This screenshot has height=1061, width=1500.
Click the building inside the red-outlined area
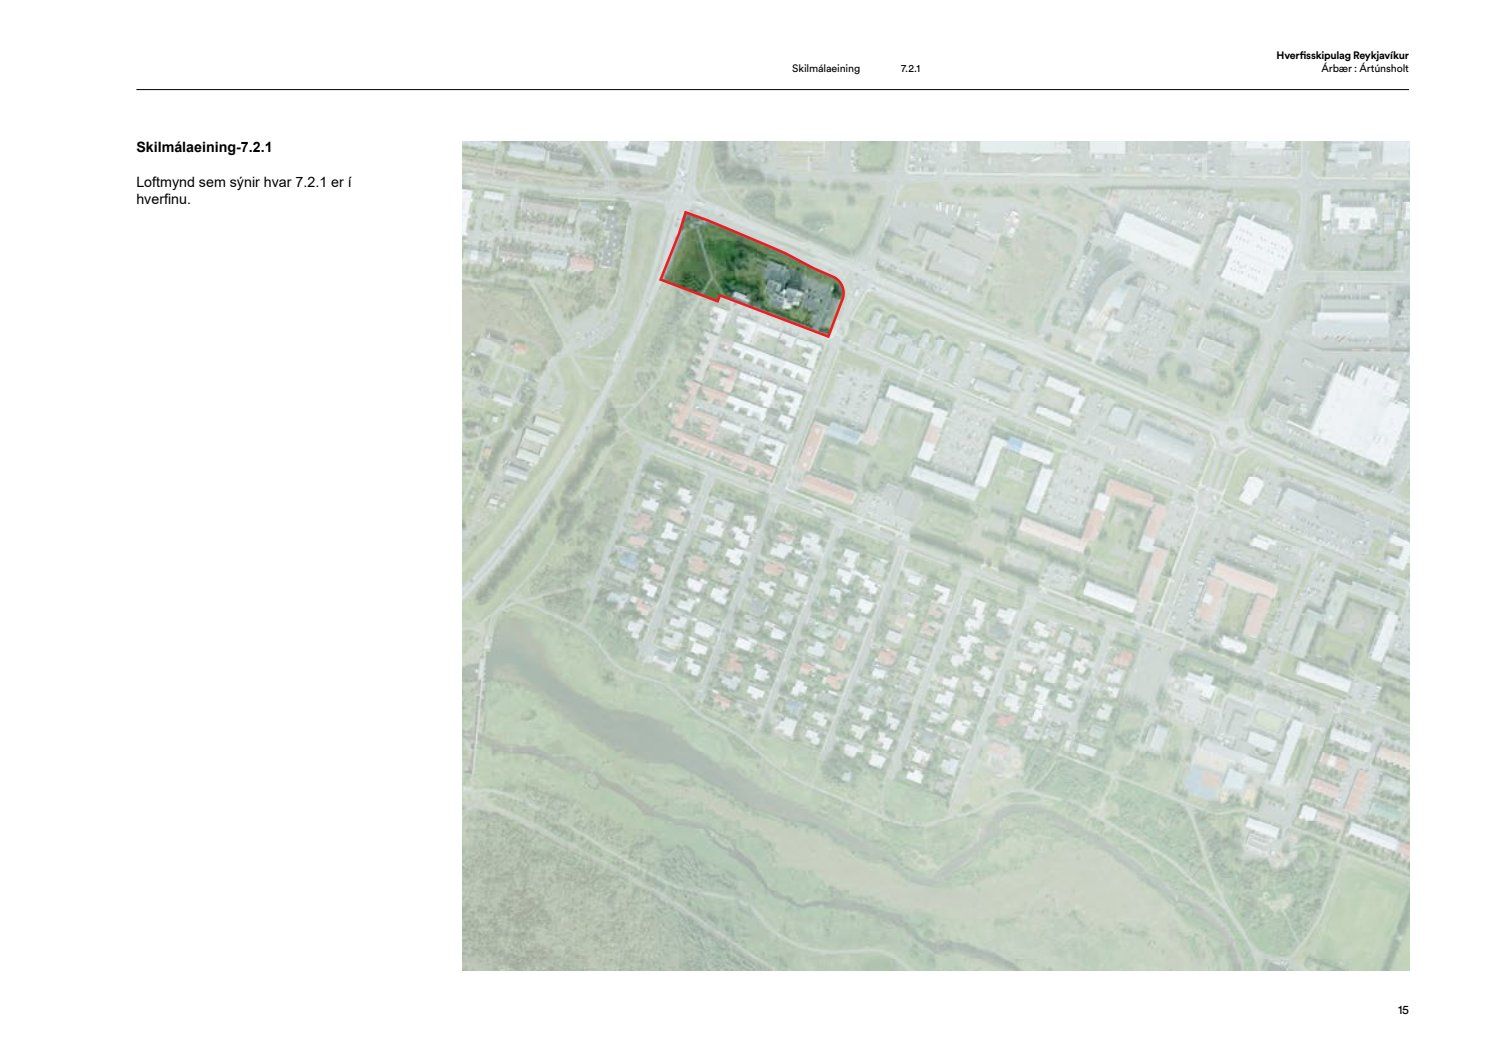point(790,290)
